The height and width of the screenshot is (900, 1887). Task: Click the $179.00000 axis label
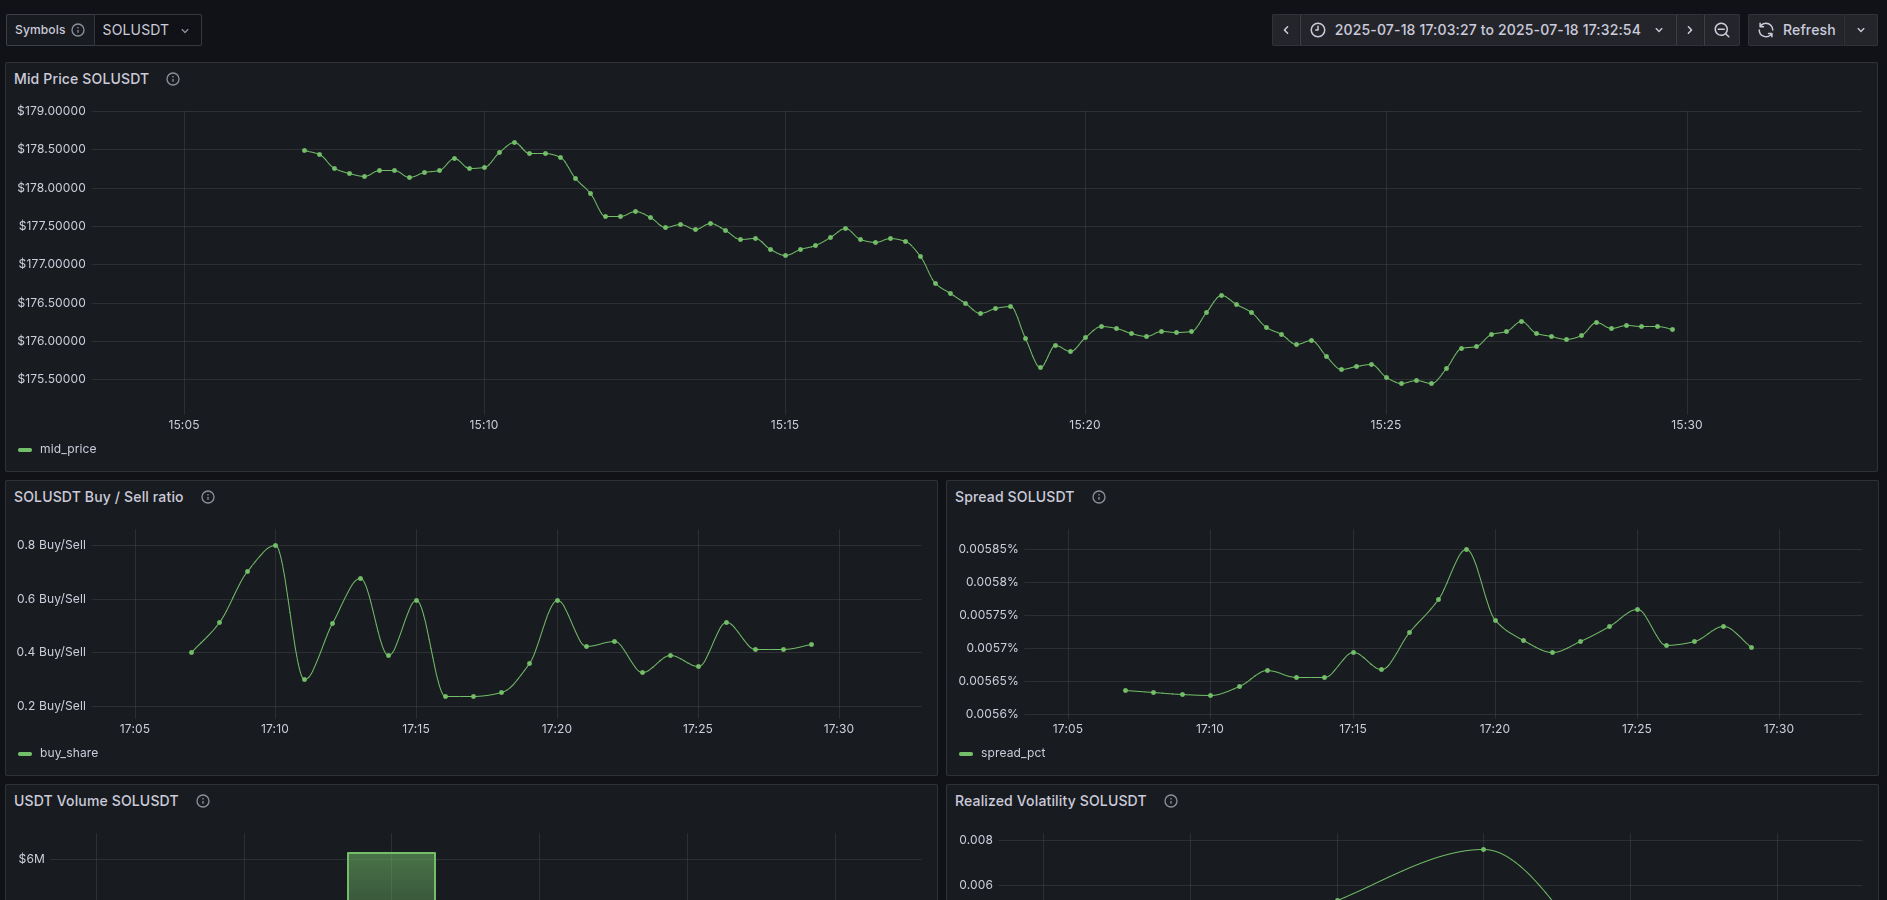pos(51,111)
